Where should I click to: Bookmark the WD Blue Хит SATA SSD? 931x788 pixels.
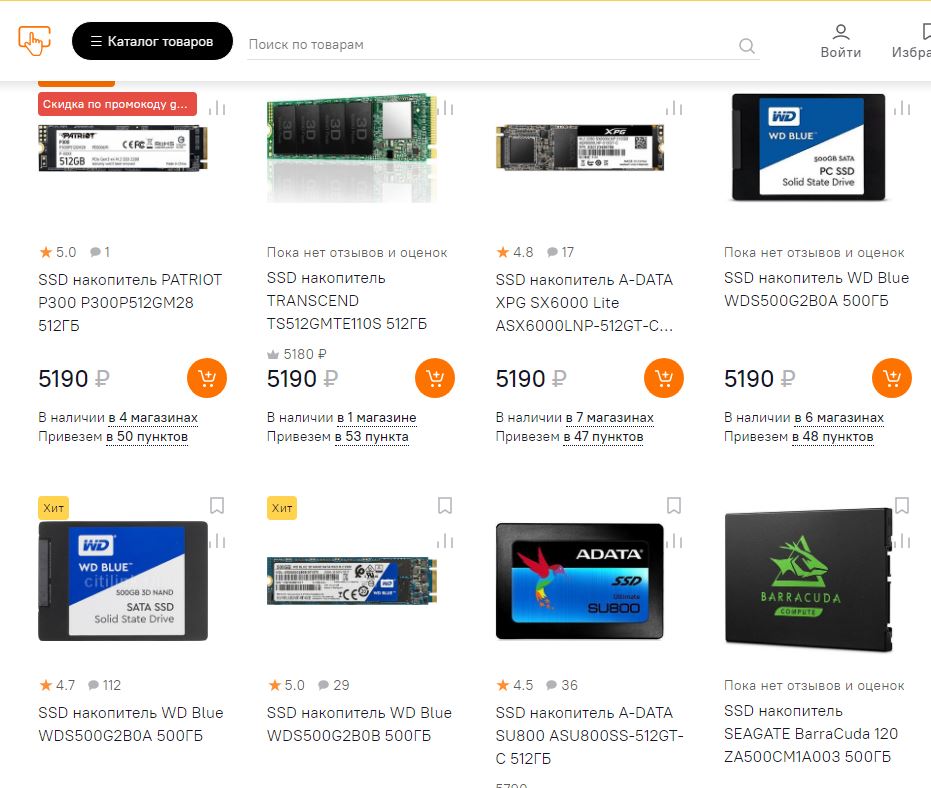coord(217,505)
